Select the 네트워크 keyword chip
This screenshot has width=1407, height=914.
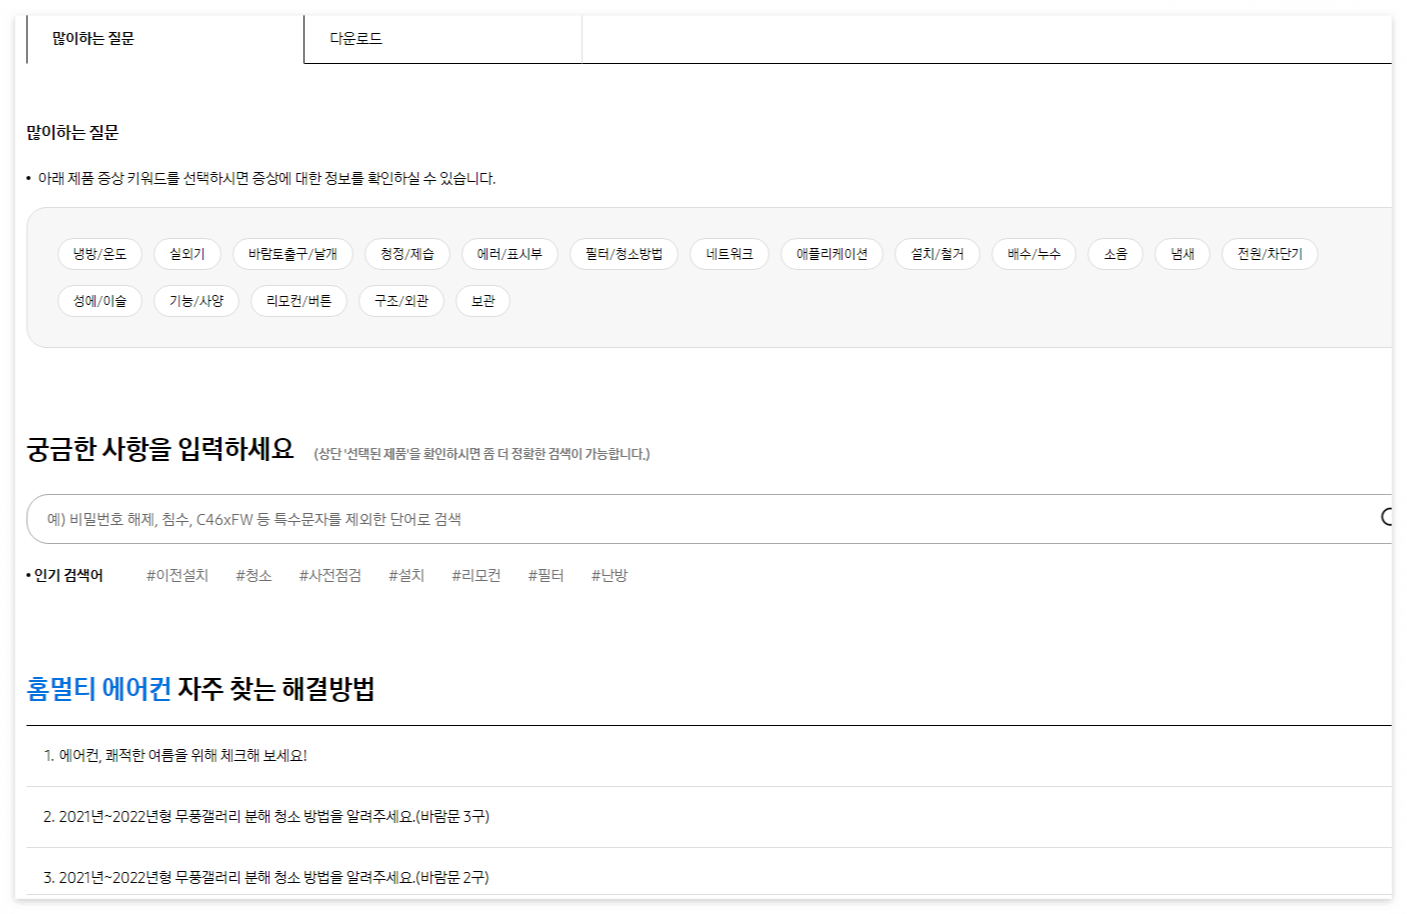[x=729, y=254]
